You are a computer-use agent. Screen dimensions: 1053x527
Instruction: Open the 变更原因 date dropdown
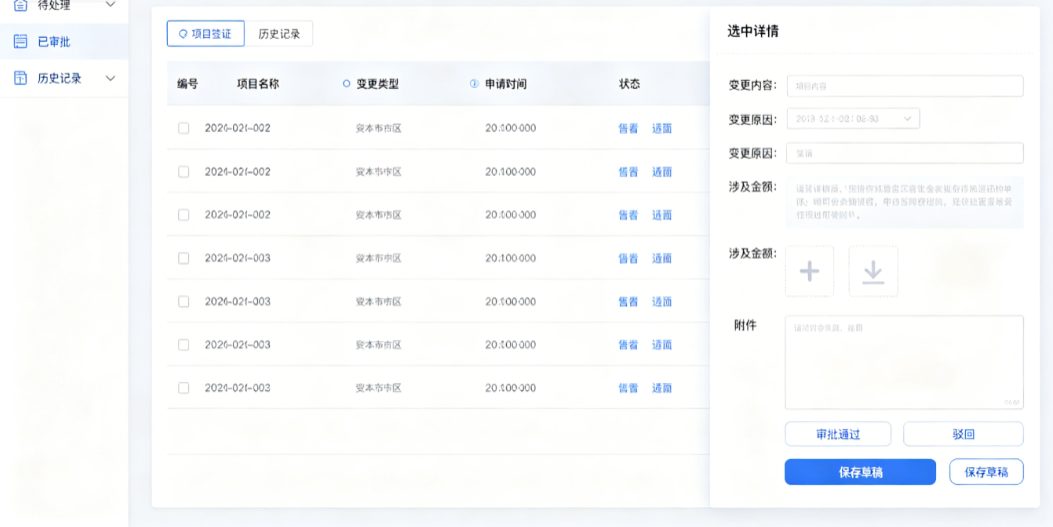point(853,119)
